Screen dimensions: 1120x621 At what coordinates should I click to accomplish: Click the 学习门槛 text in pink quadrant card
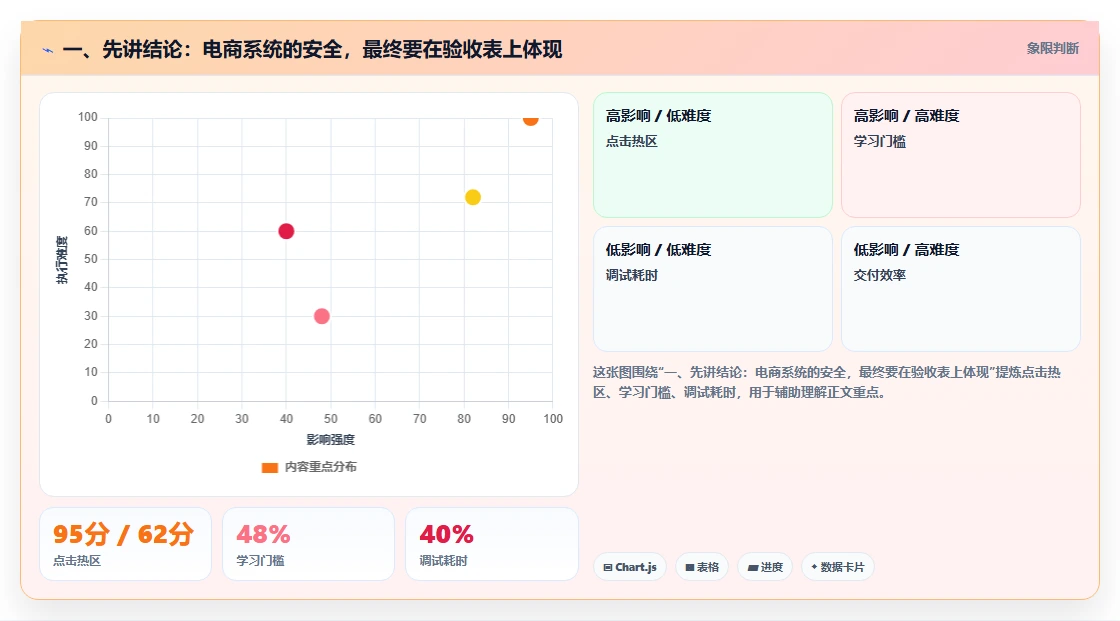[879, 141]
